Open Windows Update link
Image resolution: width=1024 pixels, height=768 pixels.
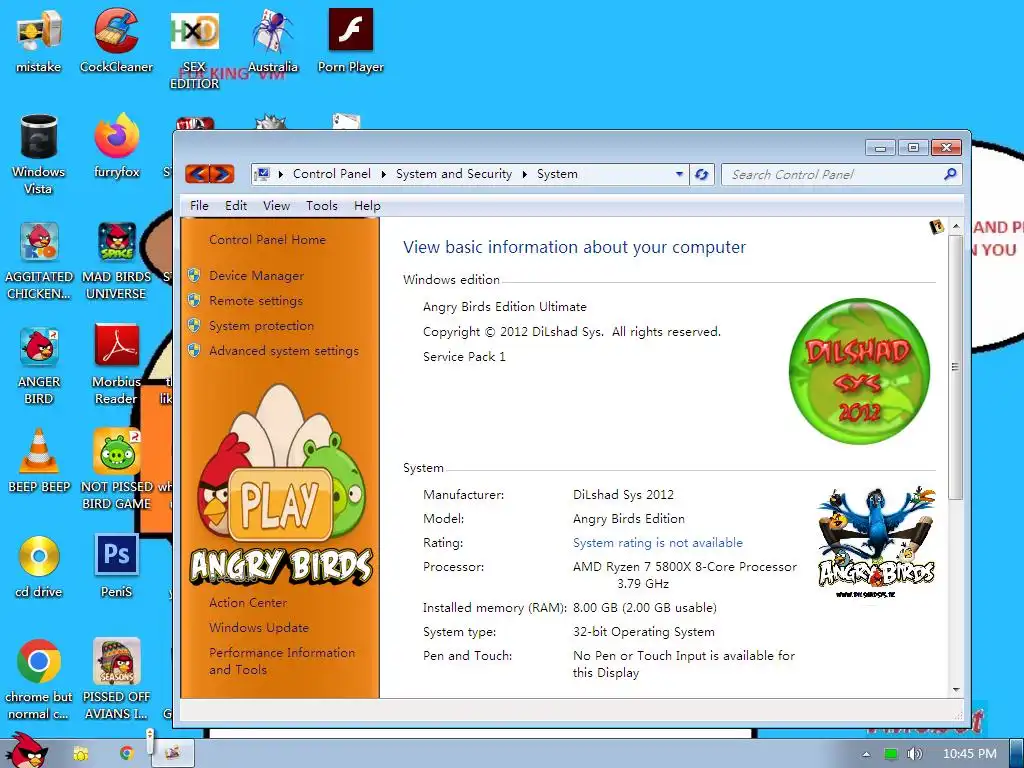pyautogui.click(x=259, y=628)
